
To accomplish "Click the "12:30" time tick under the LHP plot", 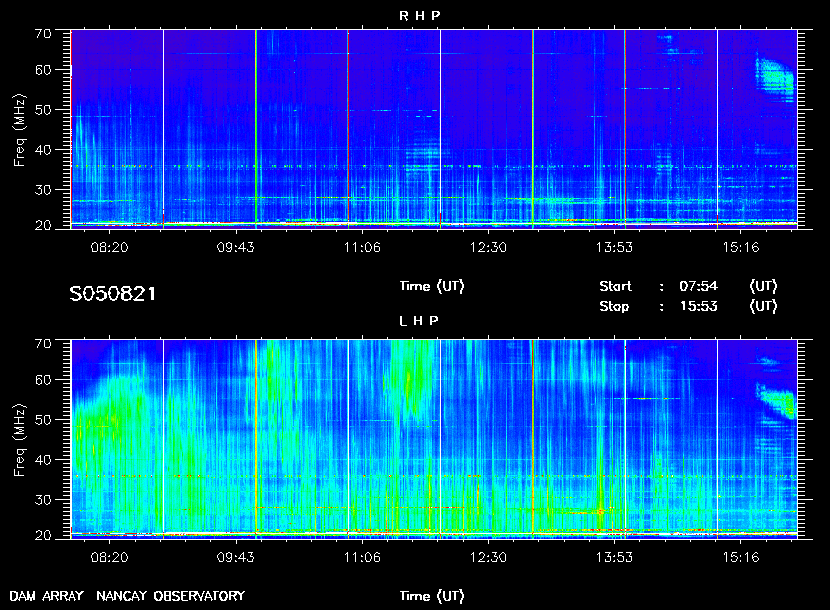I will pos(488,558).
